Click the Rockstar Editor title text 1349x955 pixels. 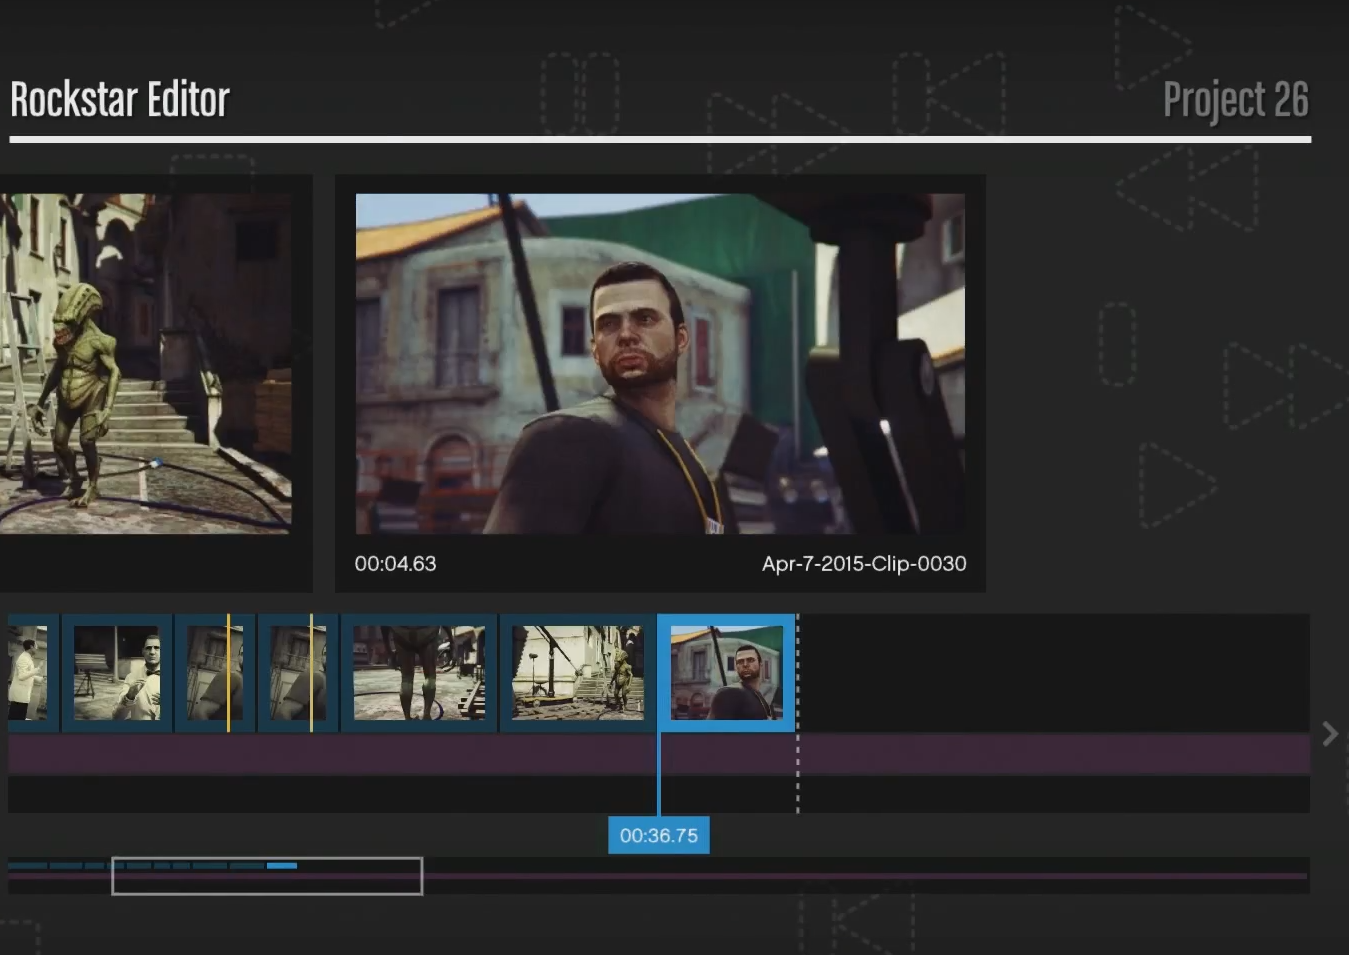tap(119, 97)
